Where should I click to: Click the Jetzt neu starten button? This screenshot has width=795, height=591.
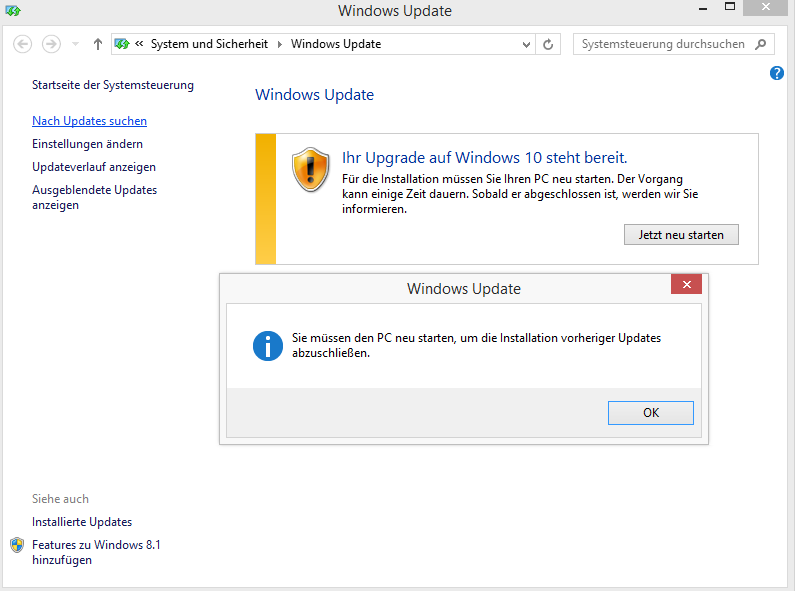click(681, 235)
